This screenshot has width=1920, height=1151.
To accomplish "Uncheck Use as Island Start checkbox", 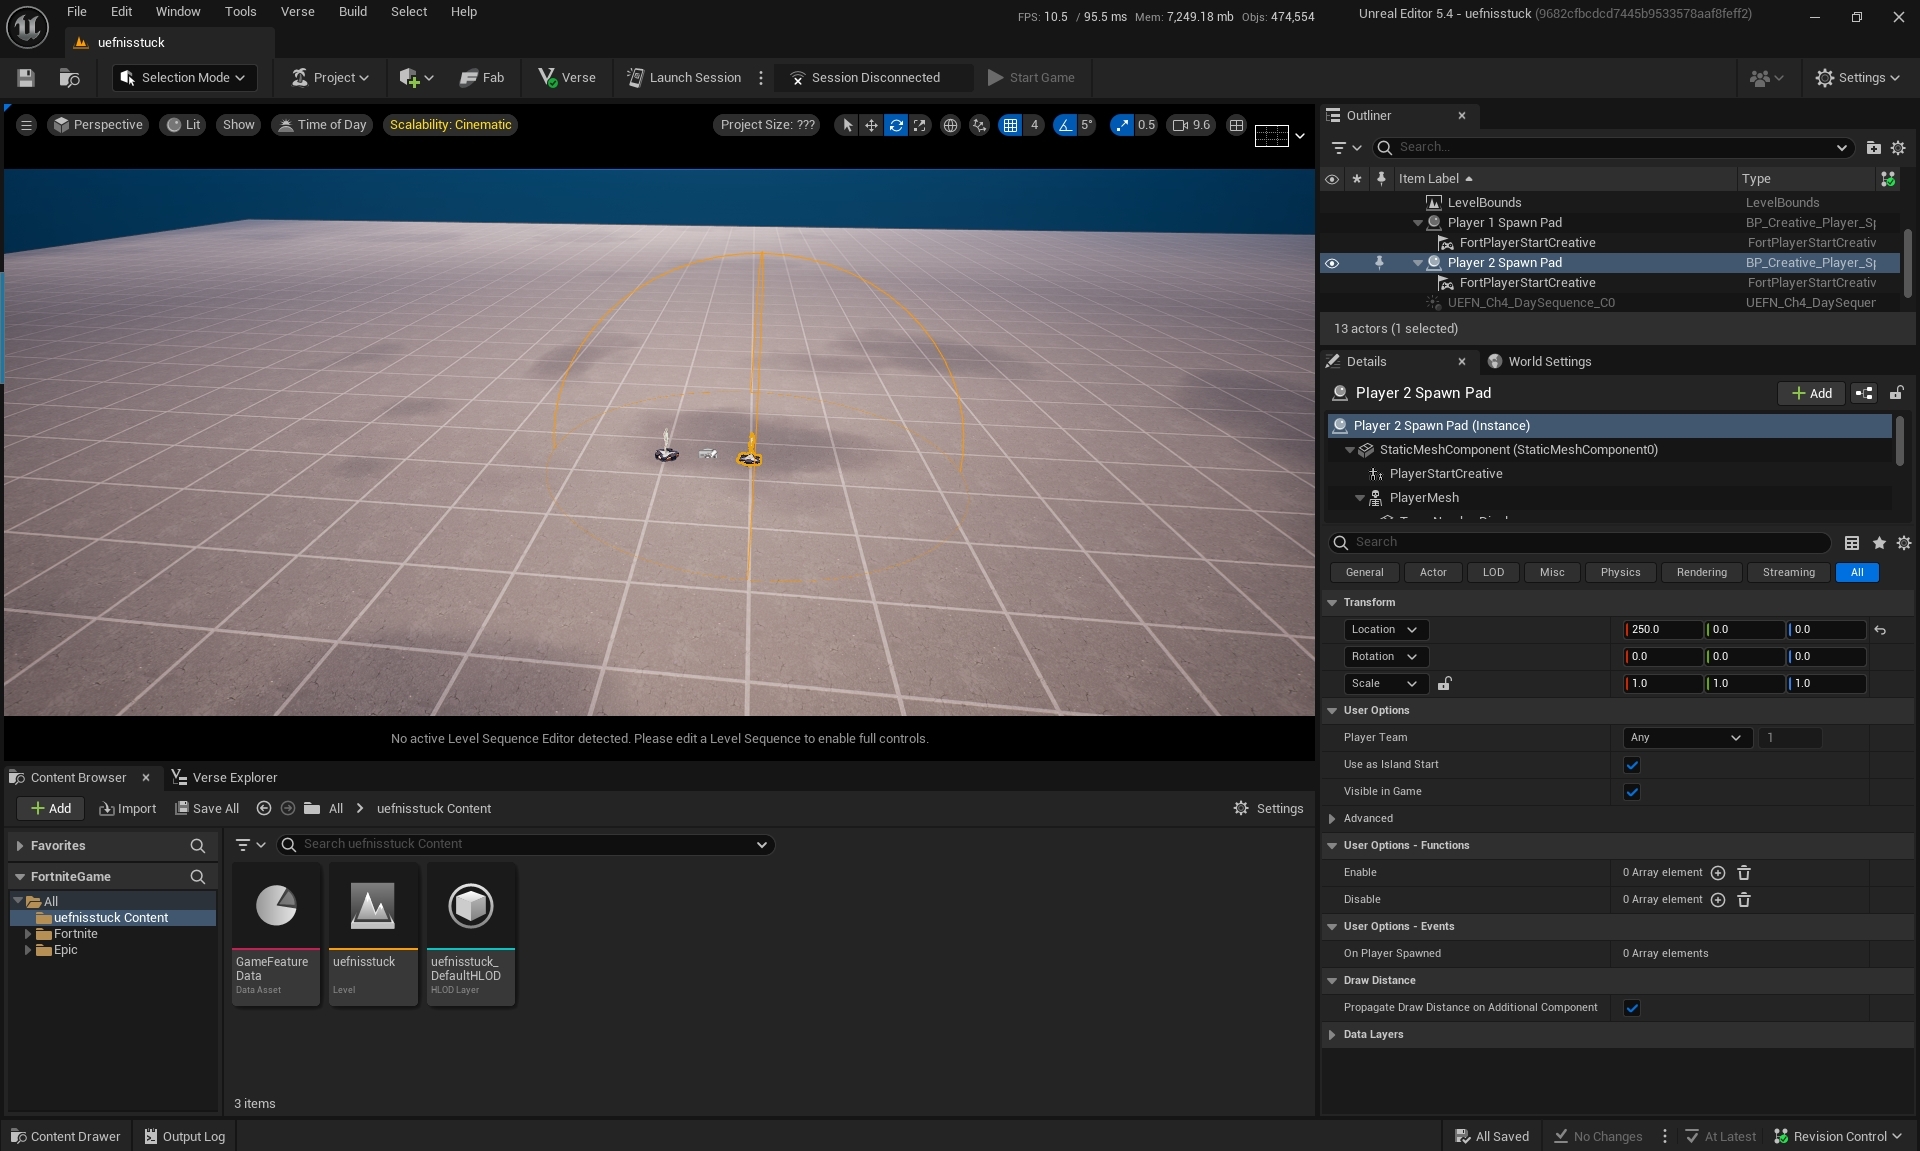I will coord(1632,765).
